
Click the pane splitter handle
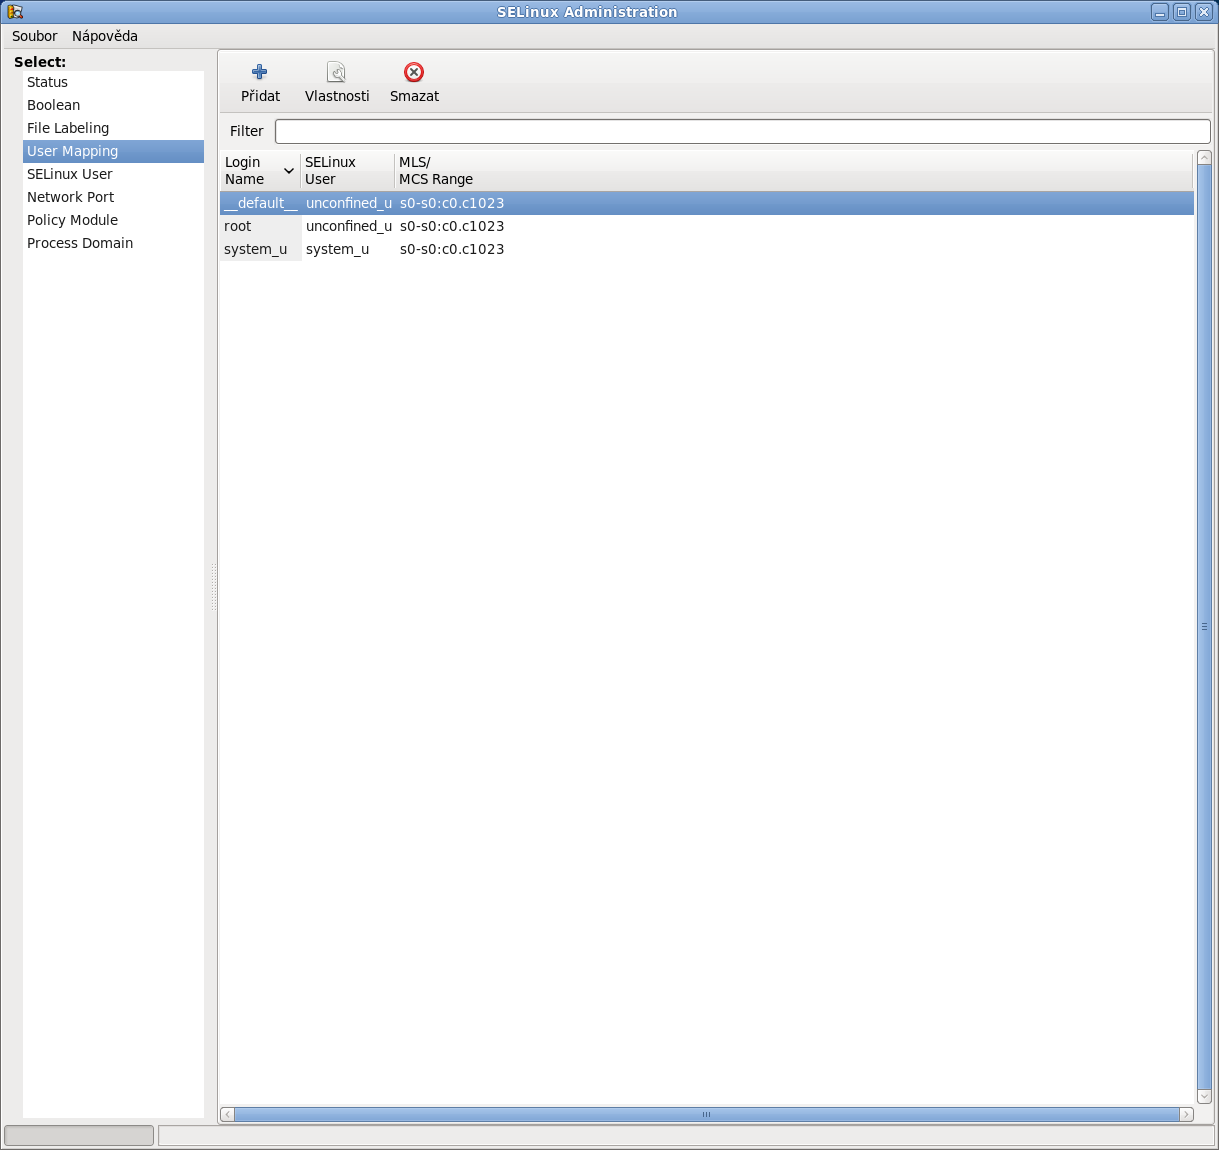(213, 587)
